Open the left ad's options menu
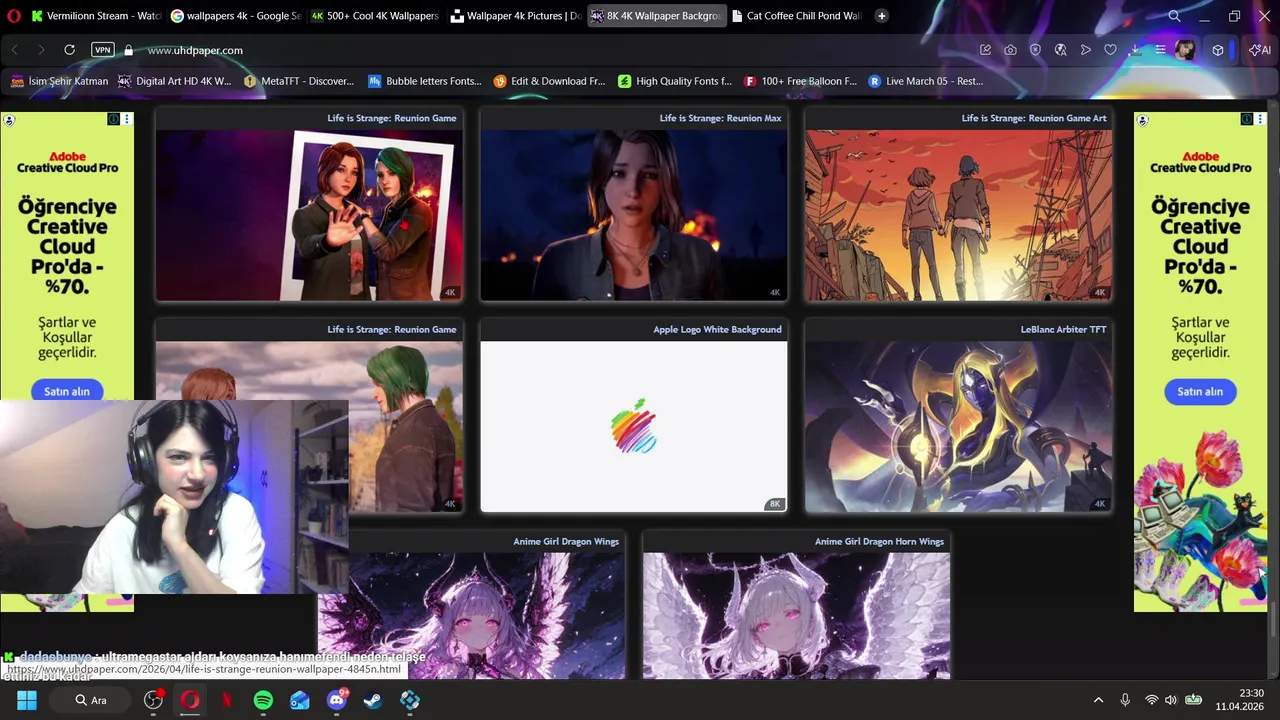The height and width of the screenshot is (720, 1280). (x=126, y=119)
